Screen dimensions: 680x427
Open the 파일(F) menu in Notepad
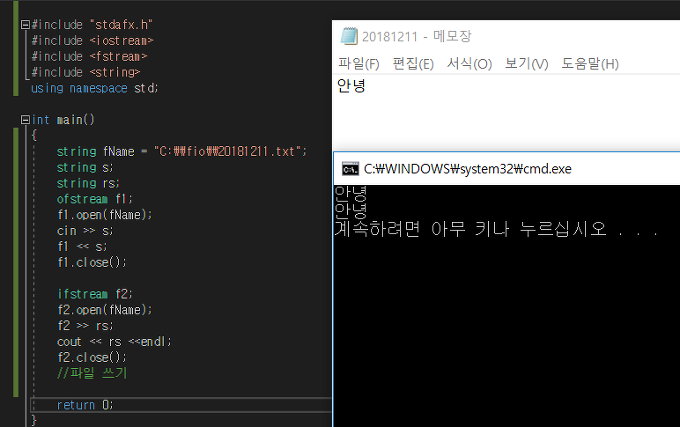pyautogui.click(x=359, y=64)
